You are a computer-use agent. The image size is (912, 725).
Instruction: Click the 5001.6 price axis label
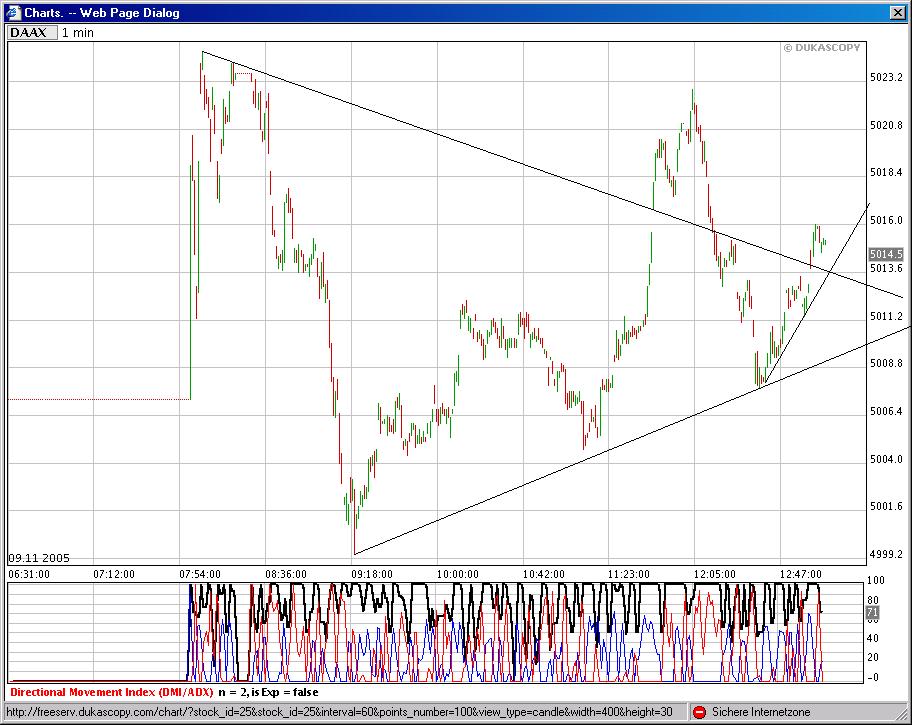tap(886, 506)
